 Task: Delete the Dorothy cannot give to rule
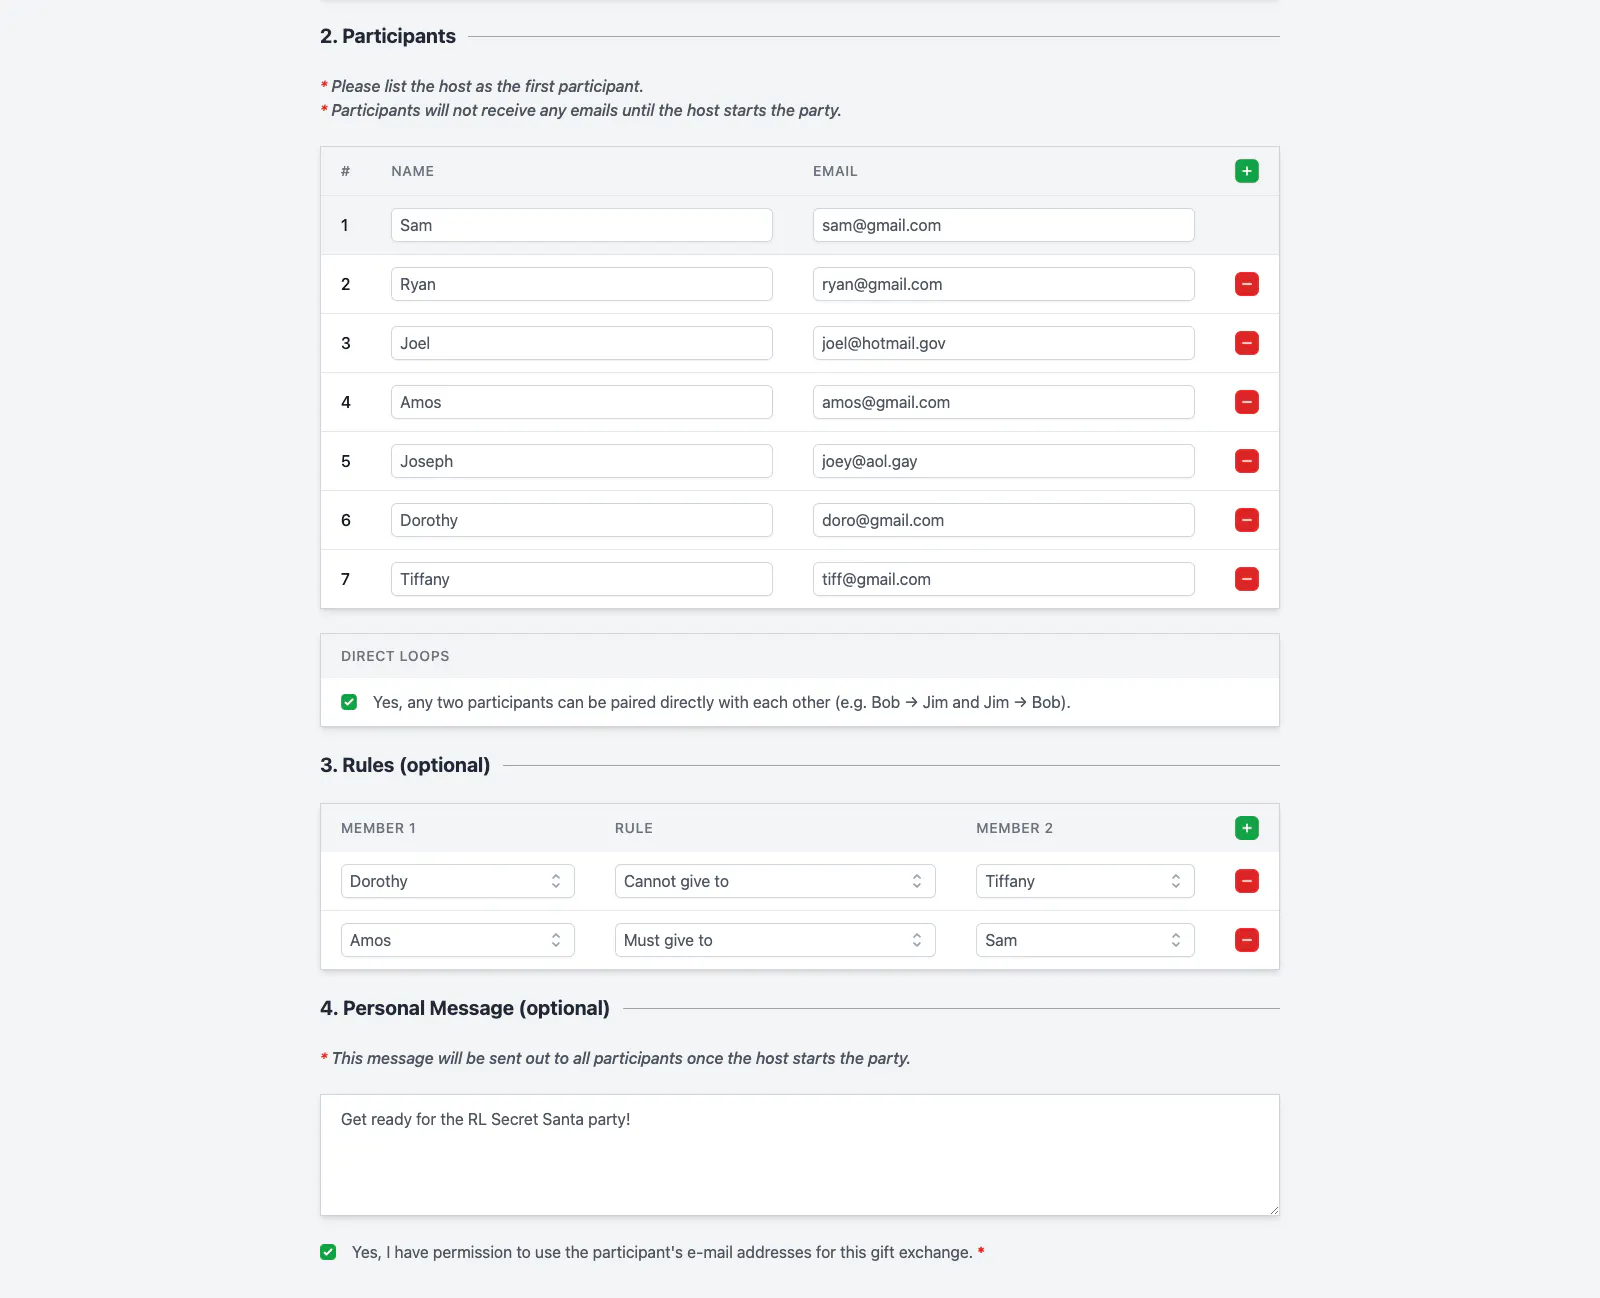point(1246,881)
